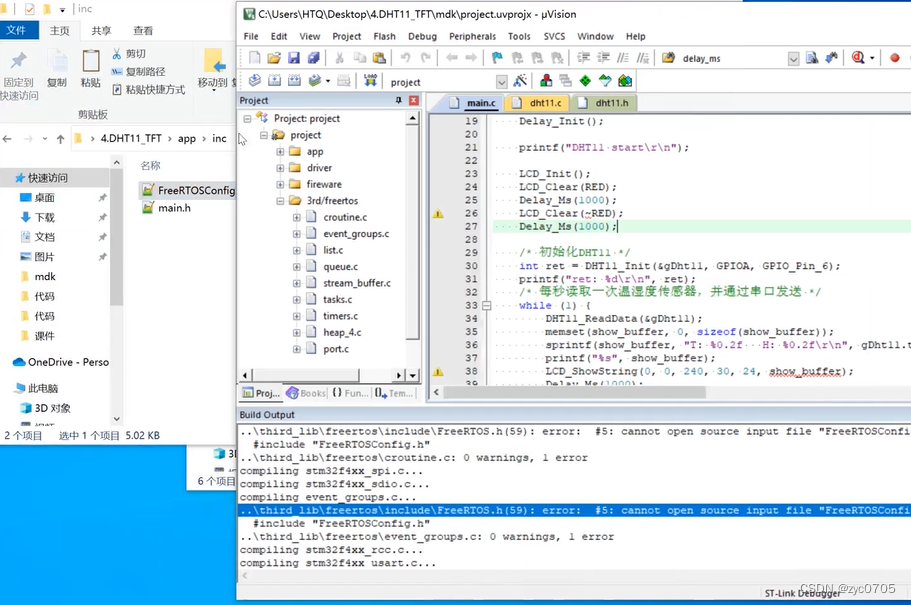Click 粘贴 button in Explorer ribbon
The image size is (911, 605).
[x=91, y=68]
